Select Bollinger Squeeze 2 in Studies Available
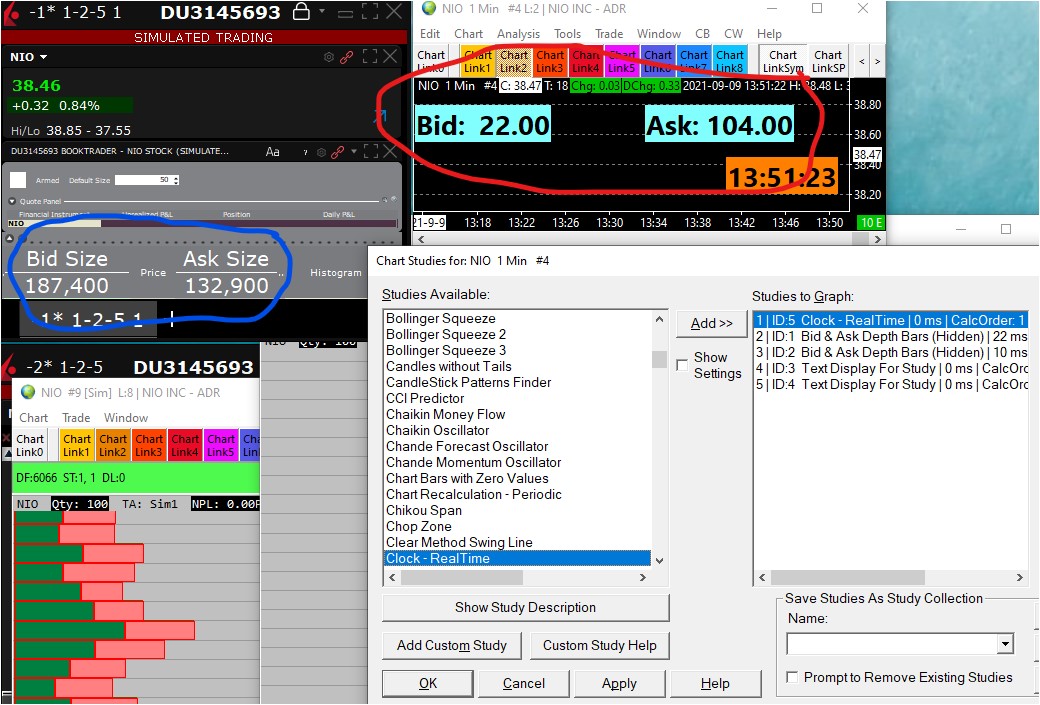 (x=517, y=334)
